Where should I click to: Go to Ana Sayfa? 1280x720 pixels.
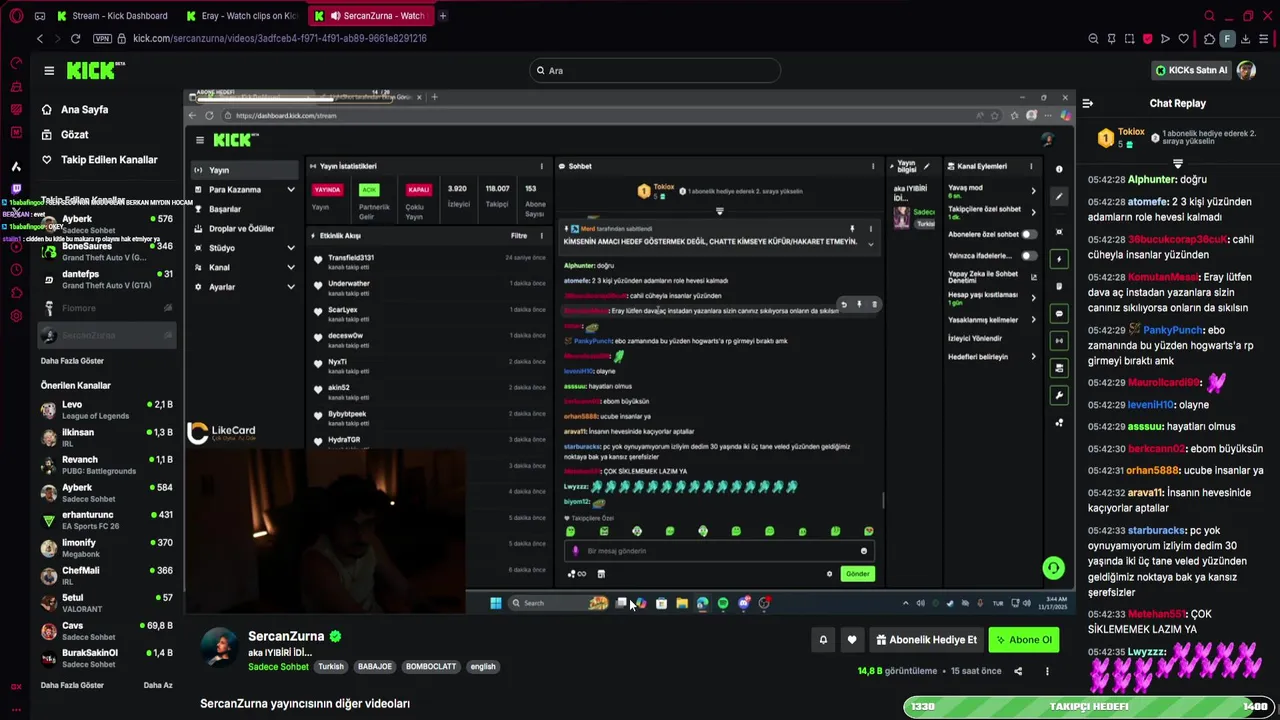click(x=84, y=110)
